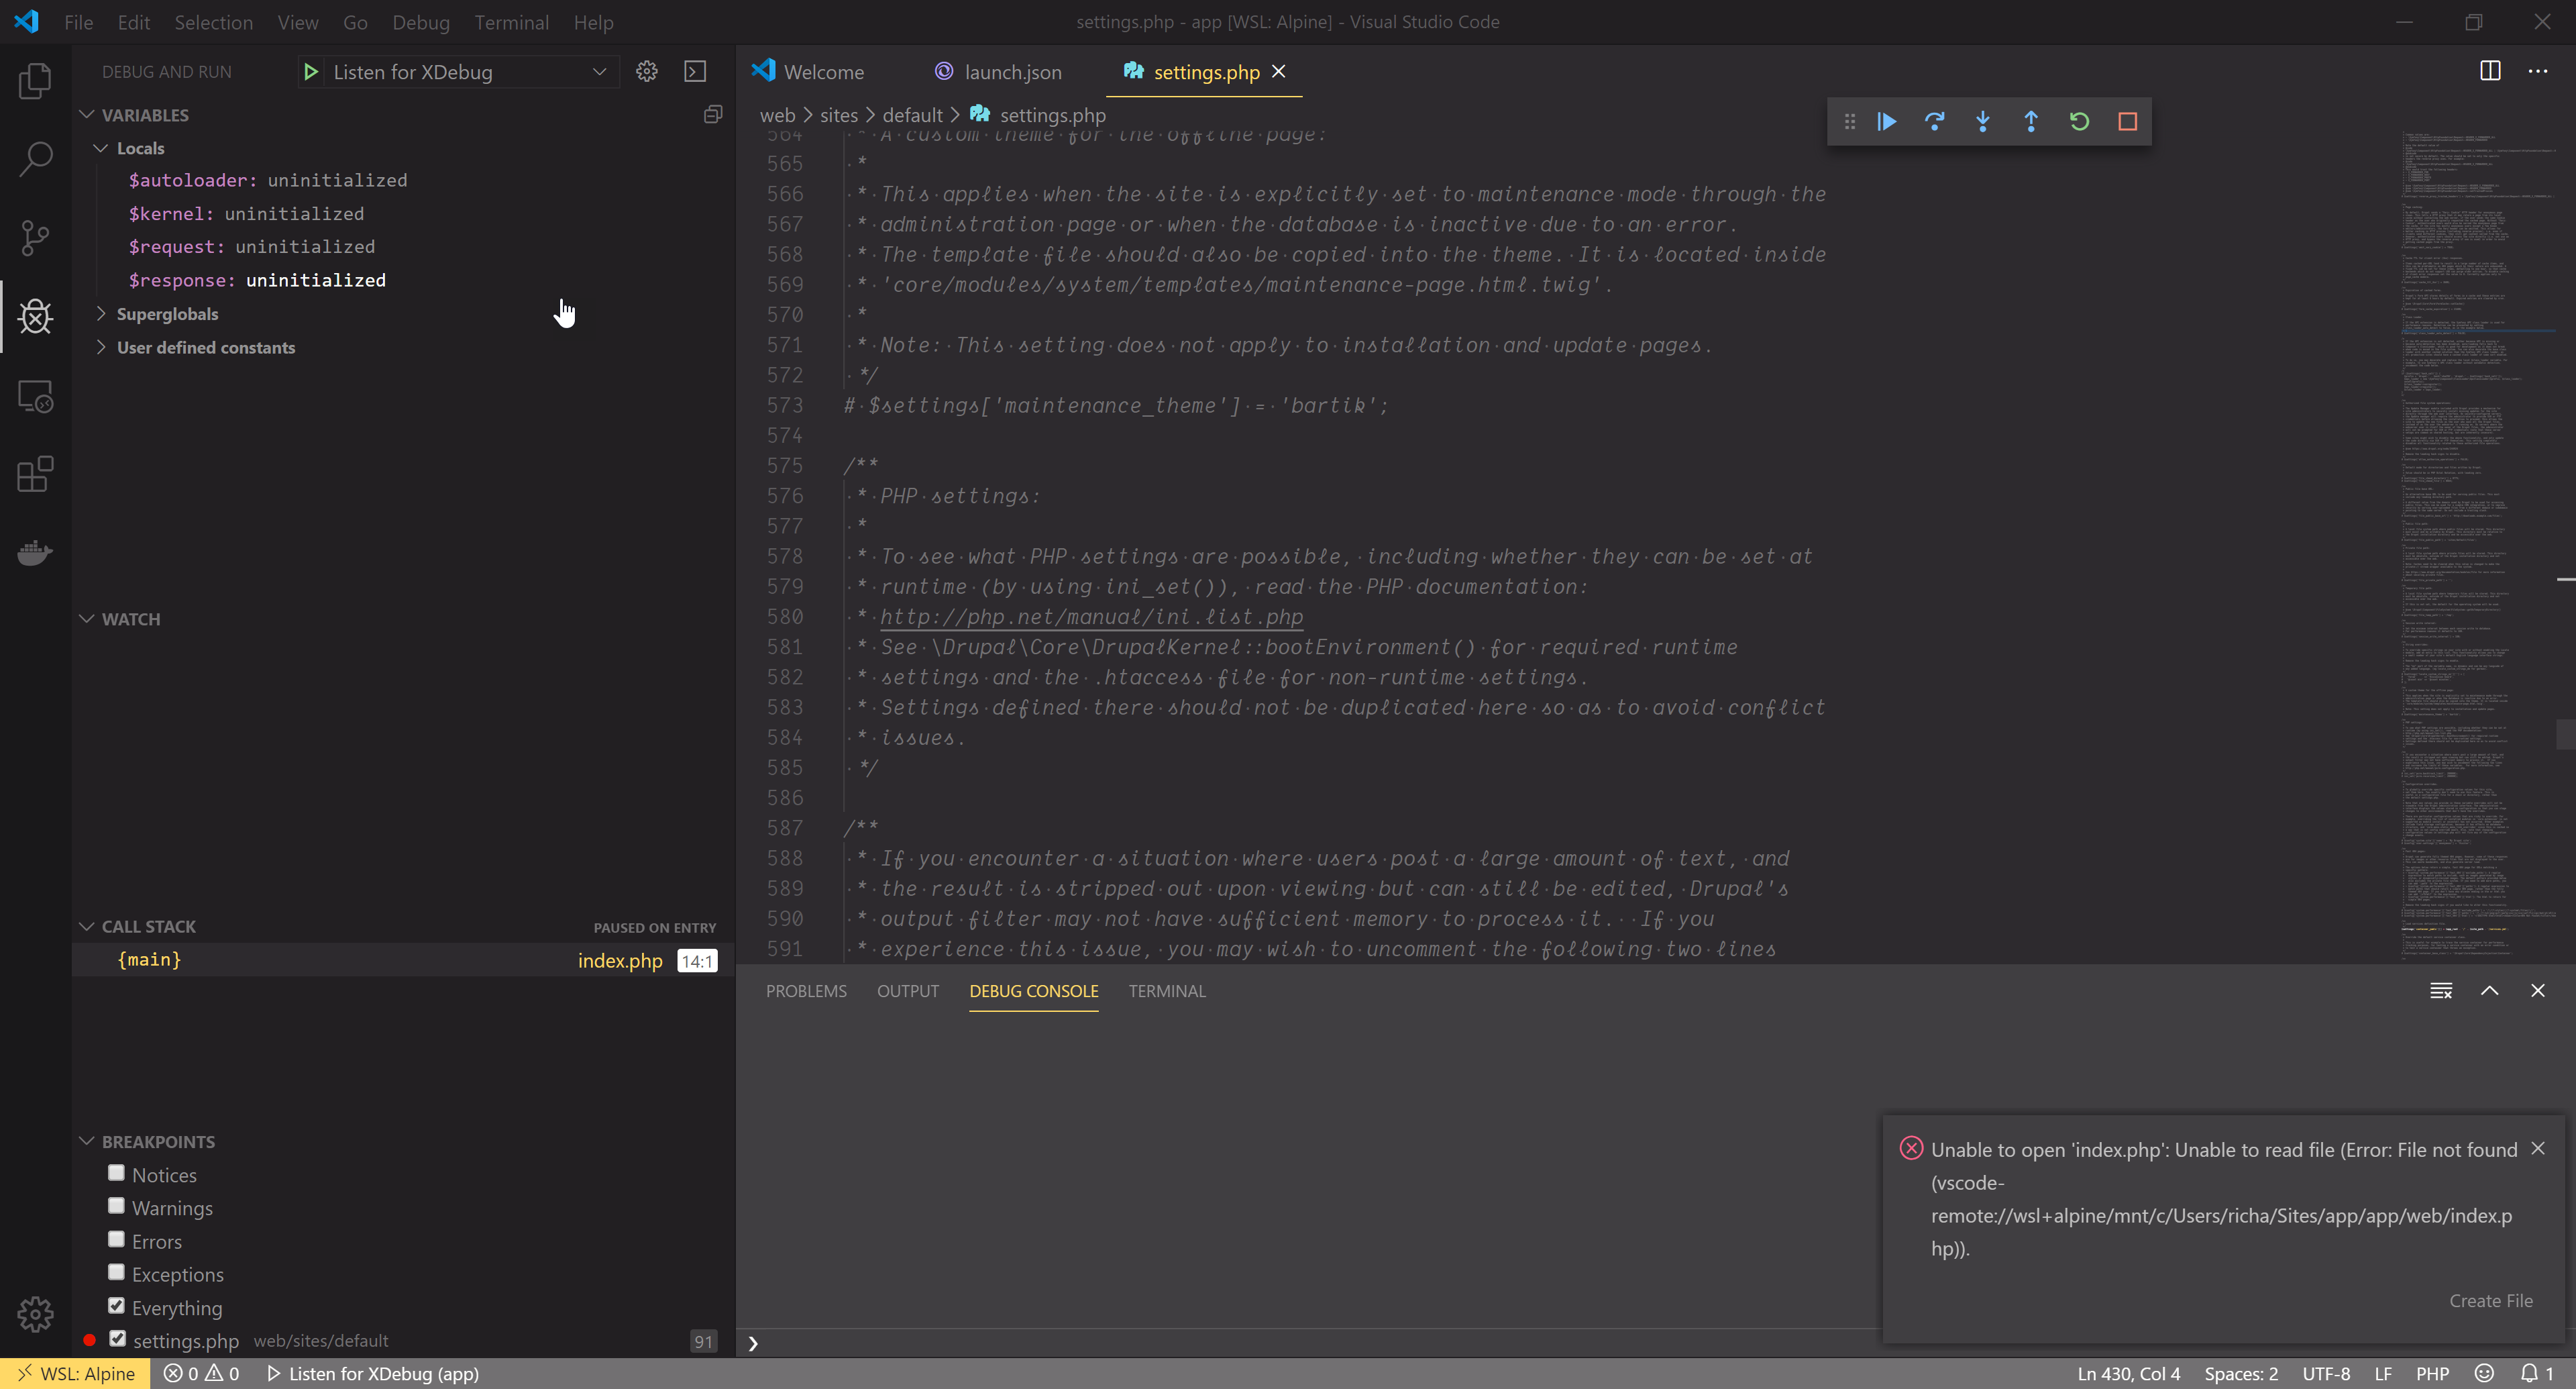Open the Explorer view in activity bar
2576x1389 pixels.
click(x=35, y=81)
